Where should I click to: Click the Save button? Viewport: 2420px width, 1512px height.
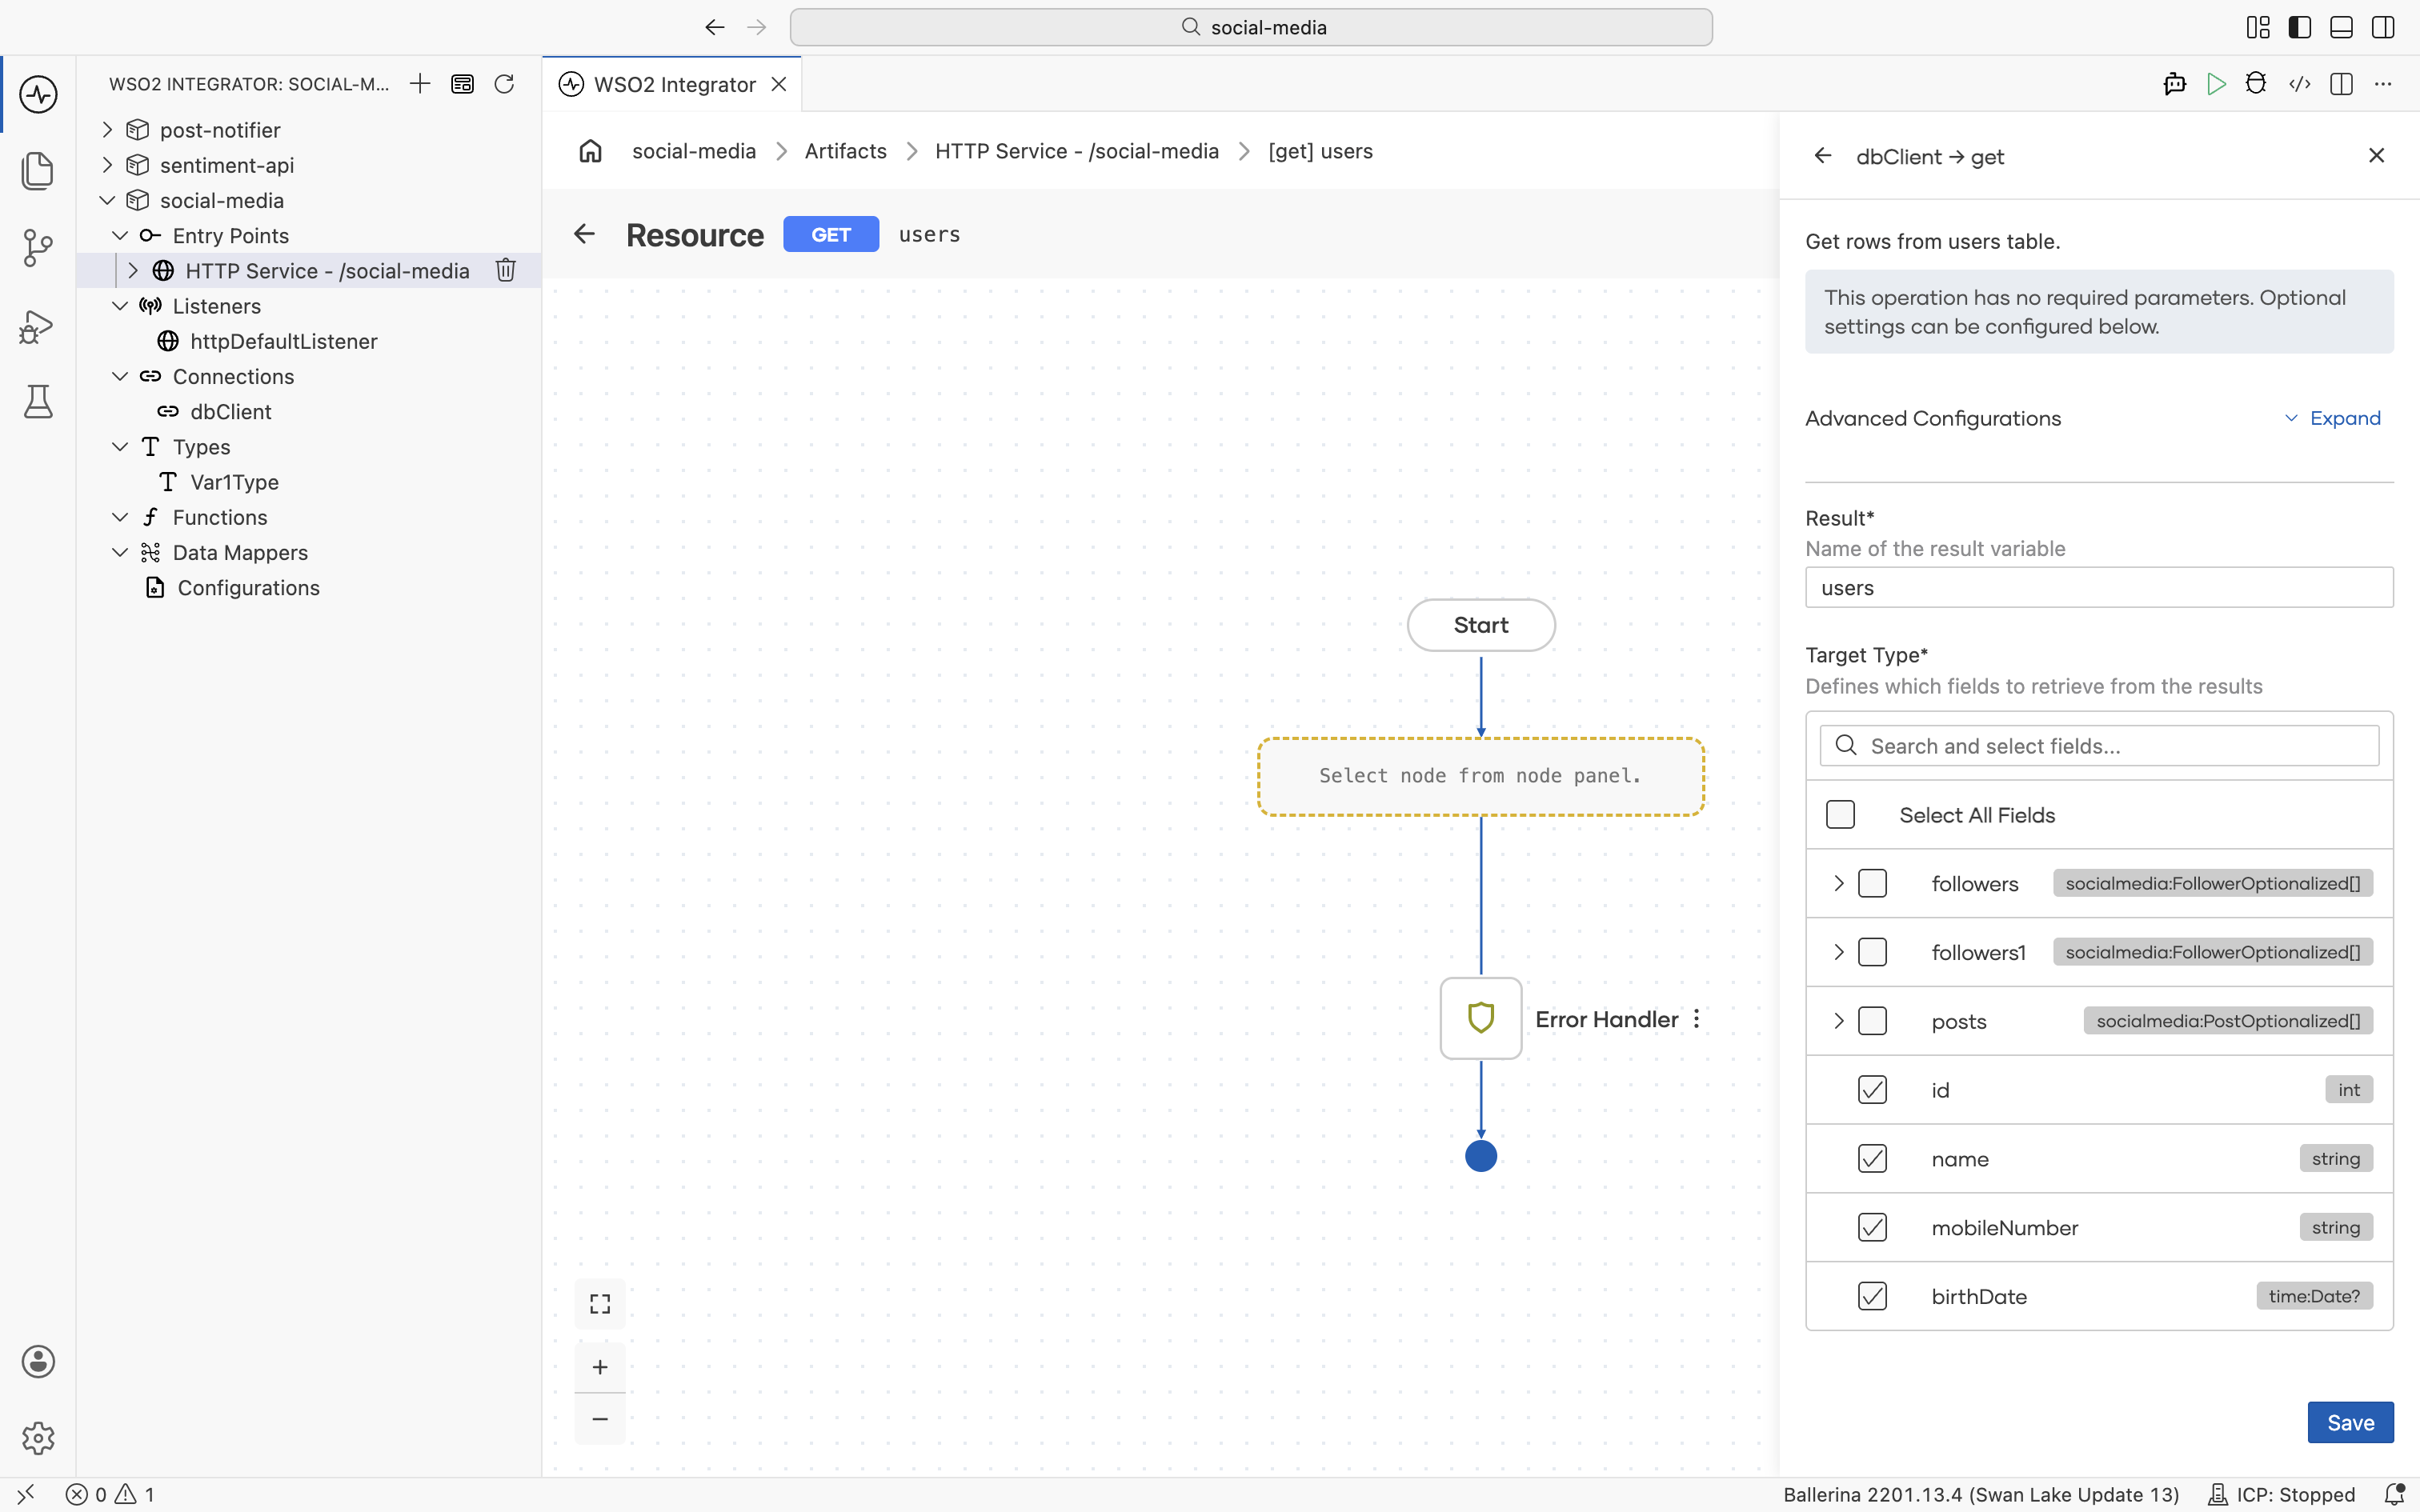pyautogui.click(x=2350, y=1422)
